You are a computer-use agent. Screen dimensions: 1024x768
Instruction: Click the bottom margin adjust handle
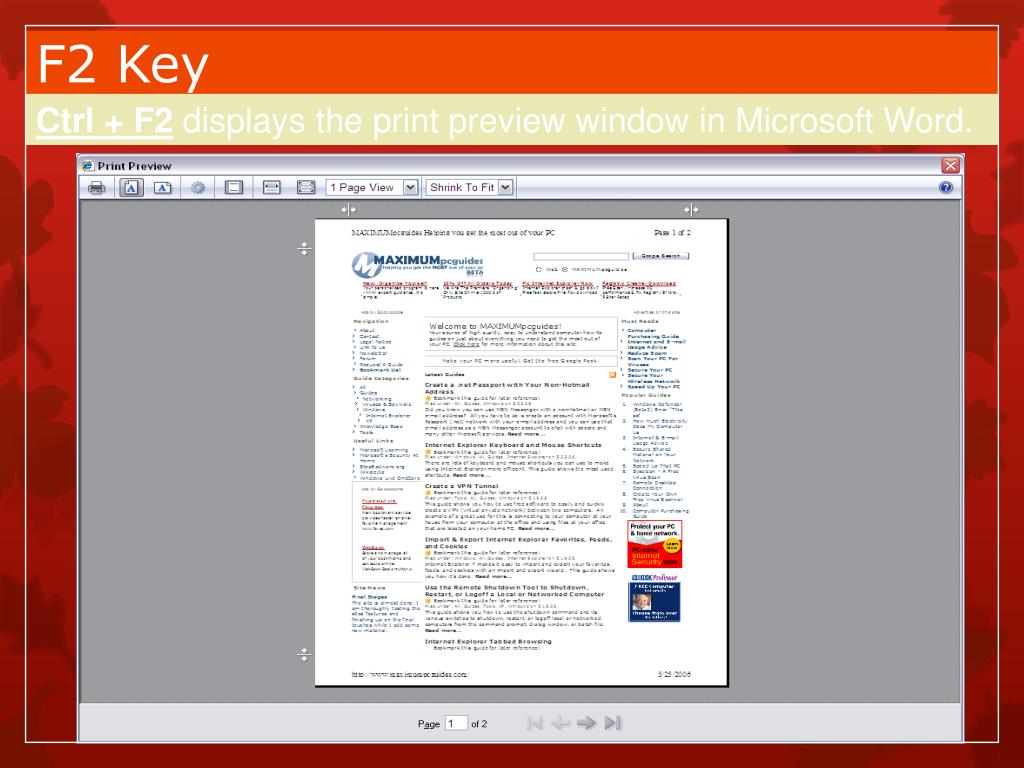click(304, 654)
